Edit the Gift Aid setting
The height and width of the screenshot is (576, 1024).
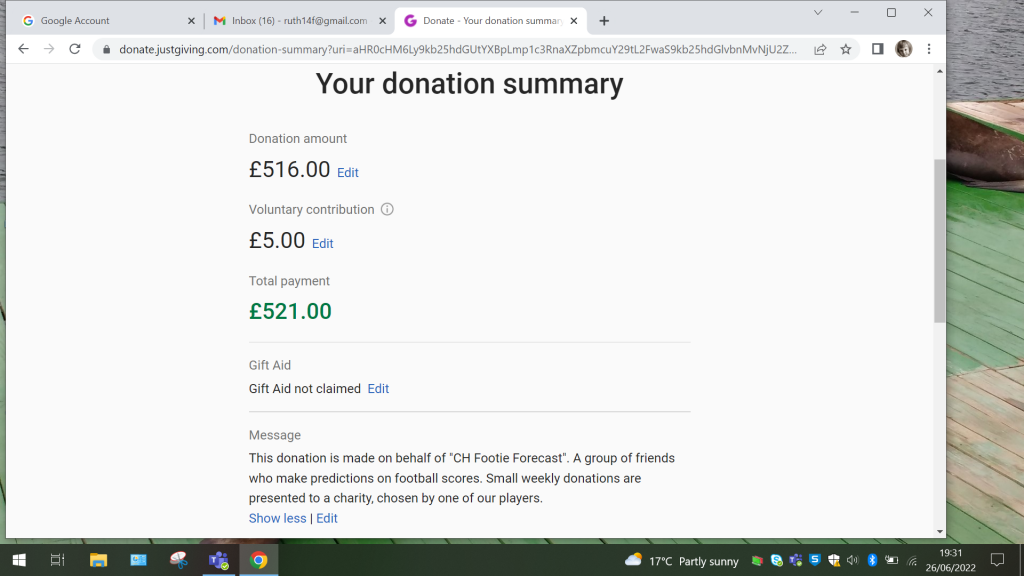pos(378,389)
